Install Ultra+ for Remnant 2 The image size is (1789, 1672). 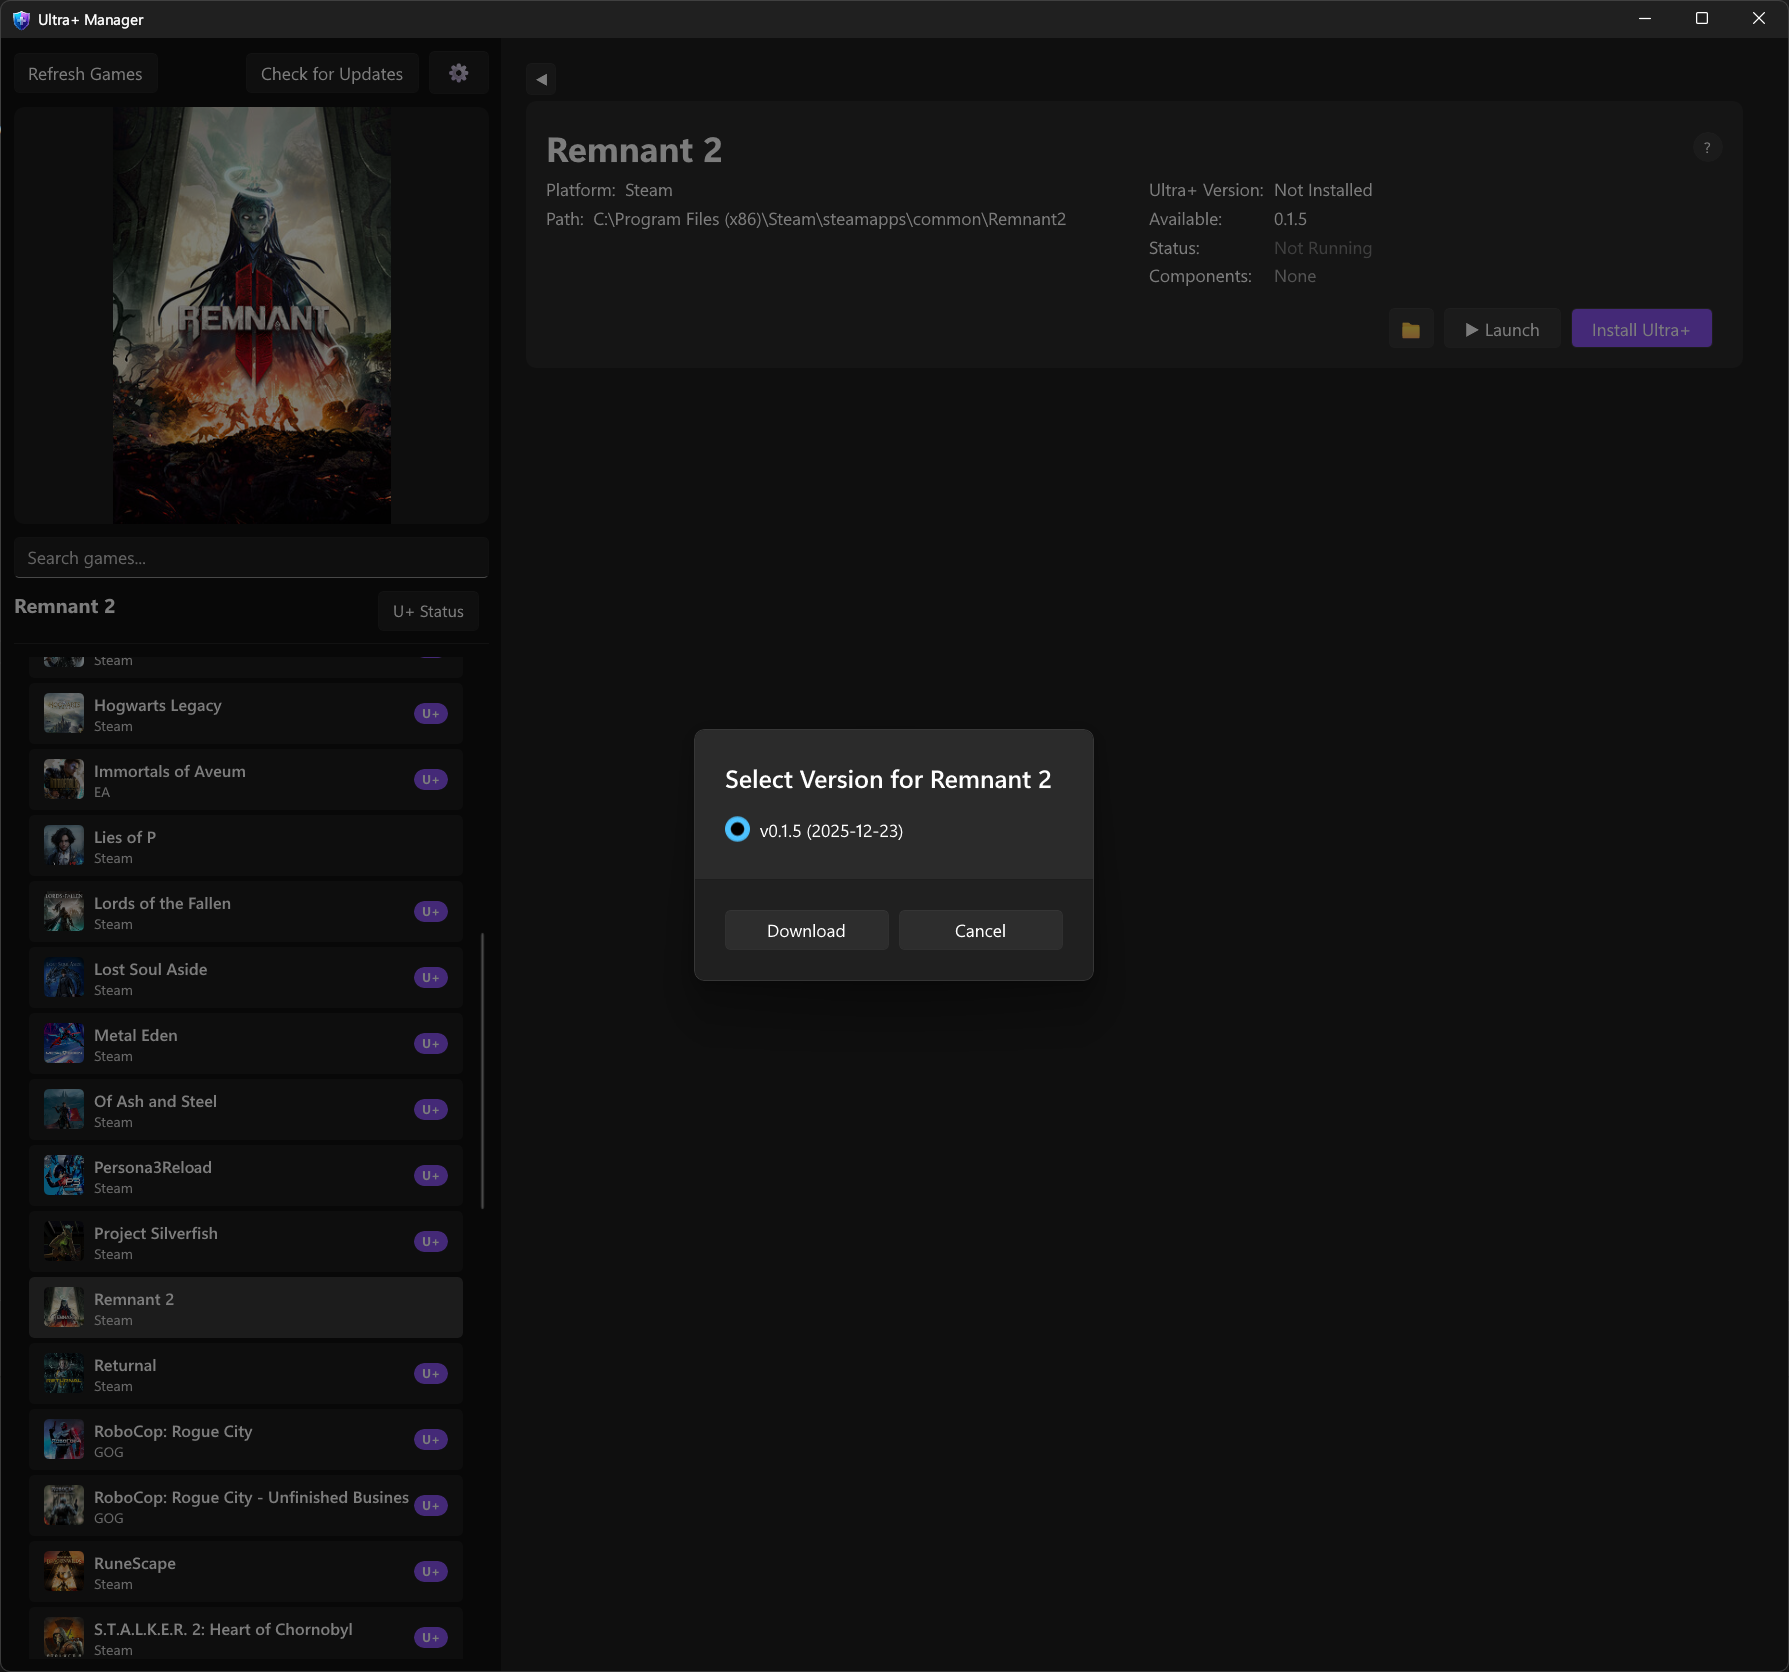point(1641,328)
